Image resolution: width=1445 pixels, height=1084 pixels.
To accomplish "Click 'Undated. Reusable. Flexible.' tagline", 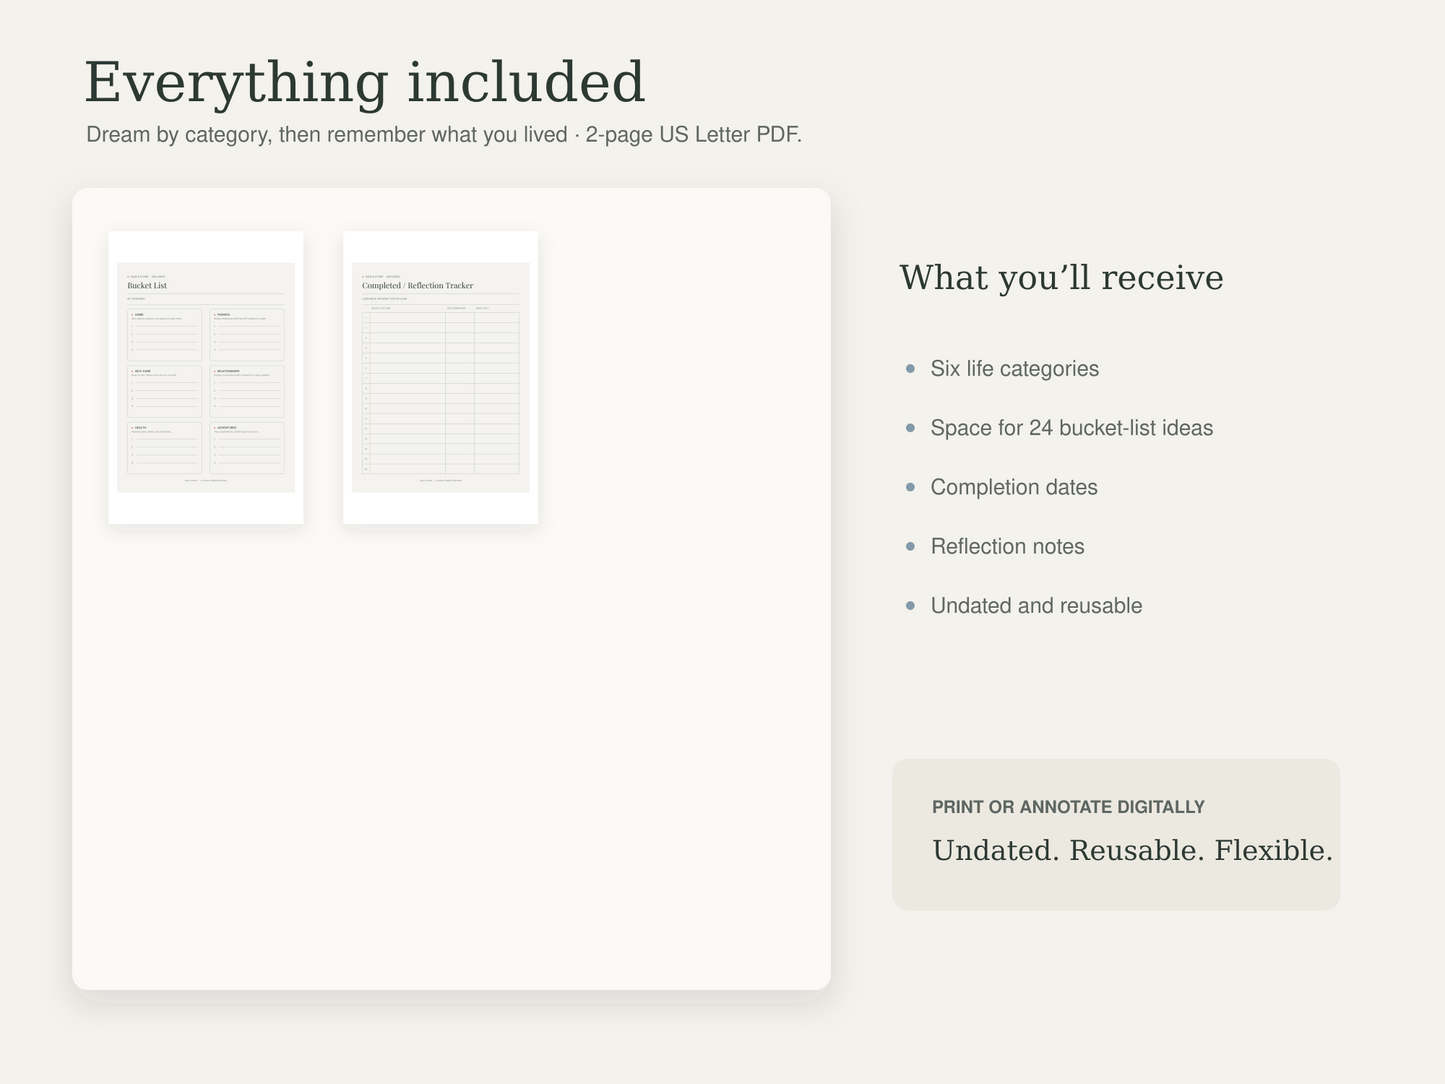I will click(1132, 850).
